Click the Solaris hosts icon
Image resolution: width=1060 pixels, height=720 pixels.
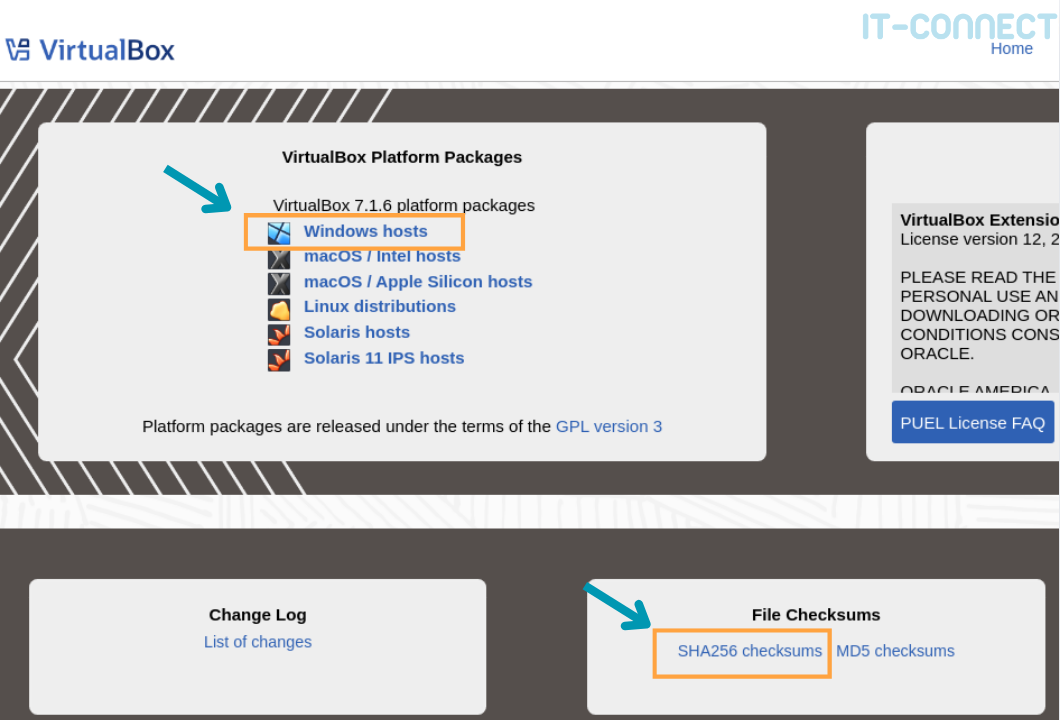(x=279, y=334)
